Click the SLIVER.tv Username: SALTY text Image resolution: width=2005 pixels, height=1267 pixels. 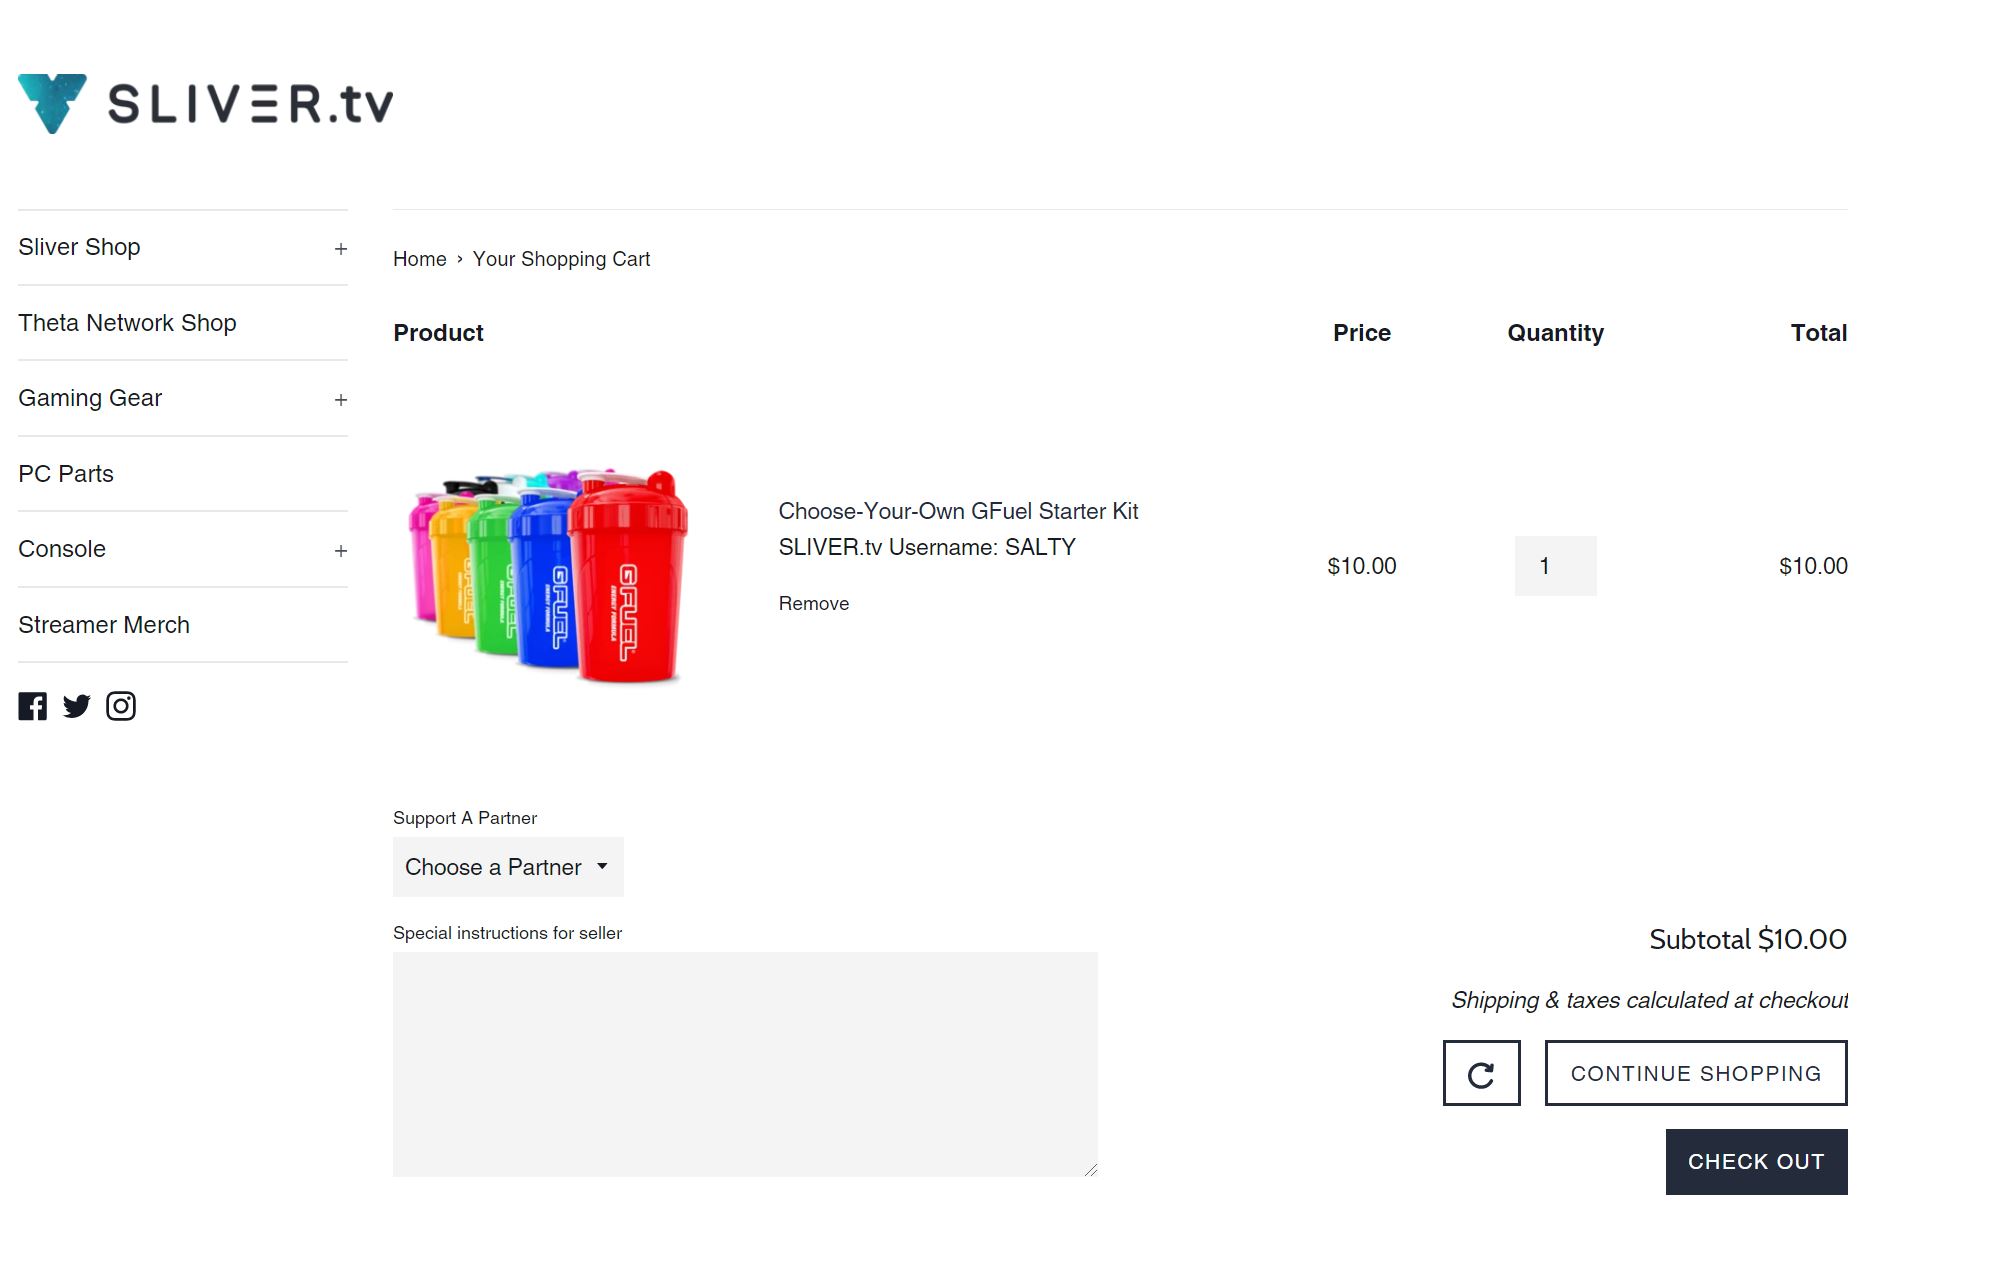tap(927, 547)
